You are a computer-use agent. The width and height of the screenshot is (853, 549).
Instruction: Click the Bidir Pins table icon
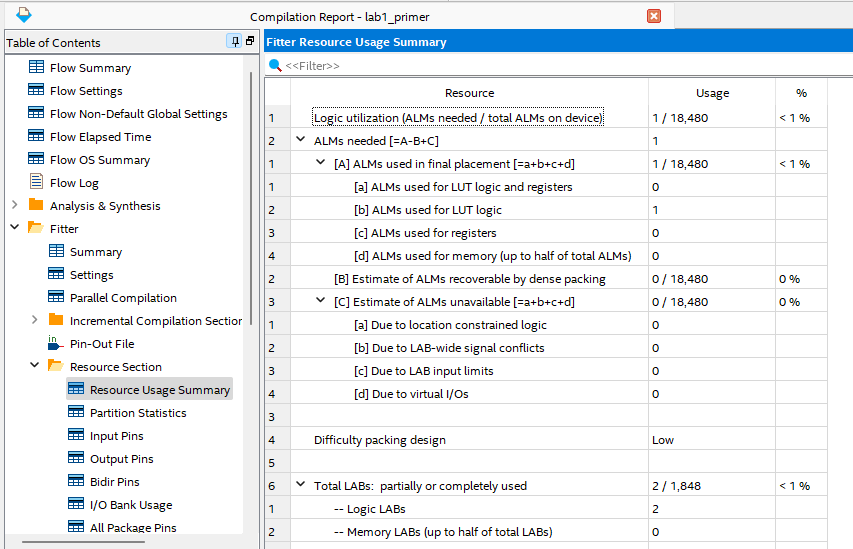tap(76, 480)
